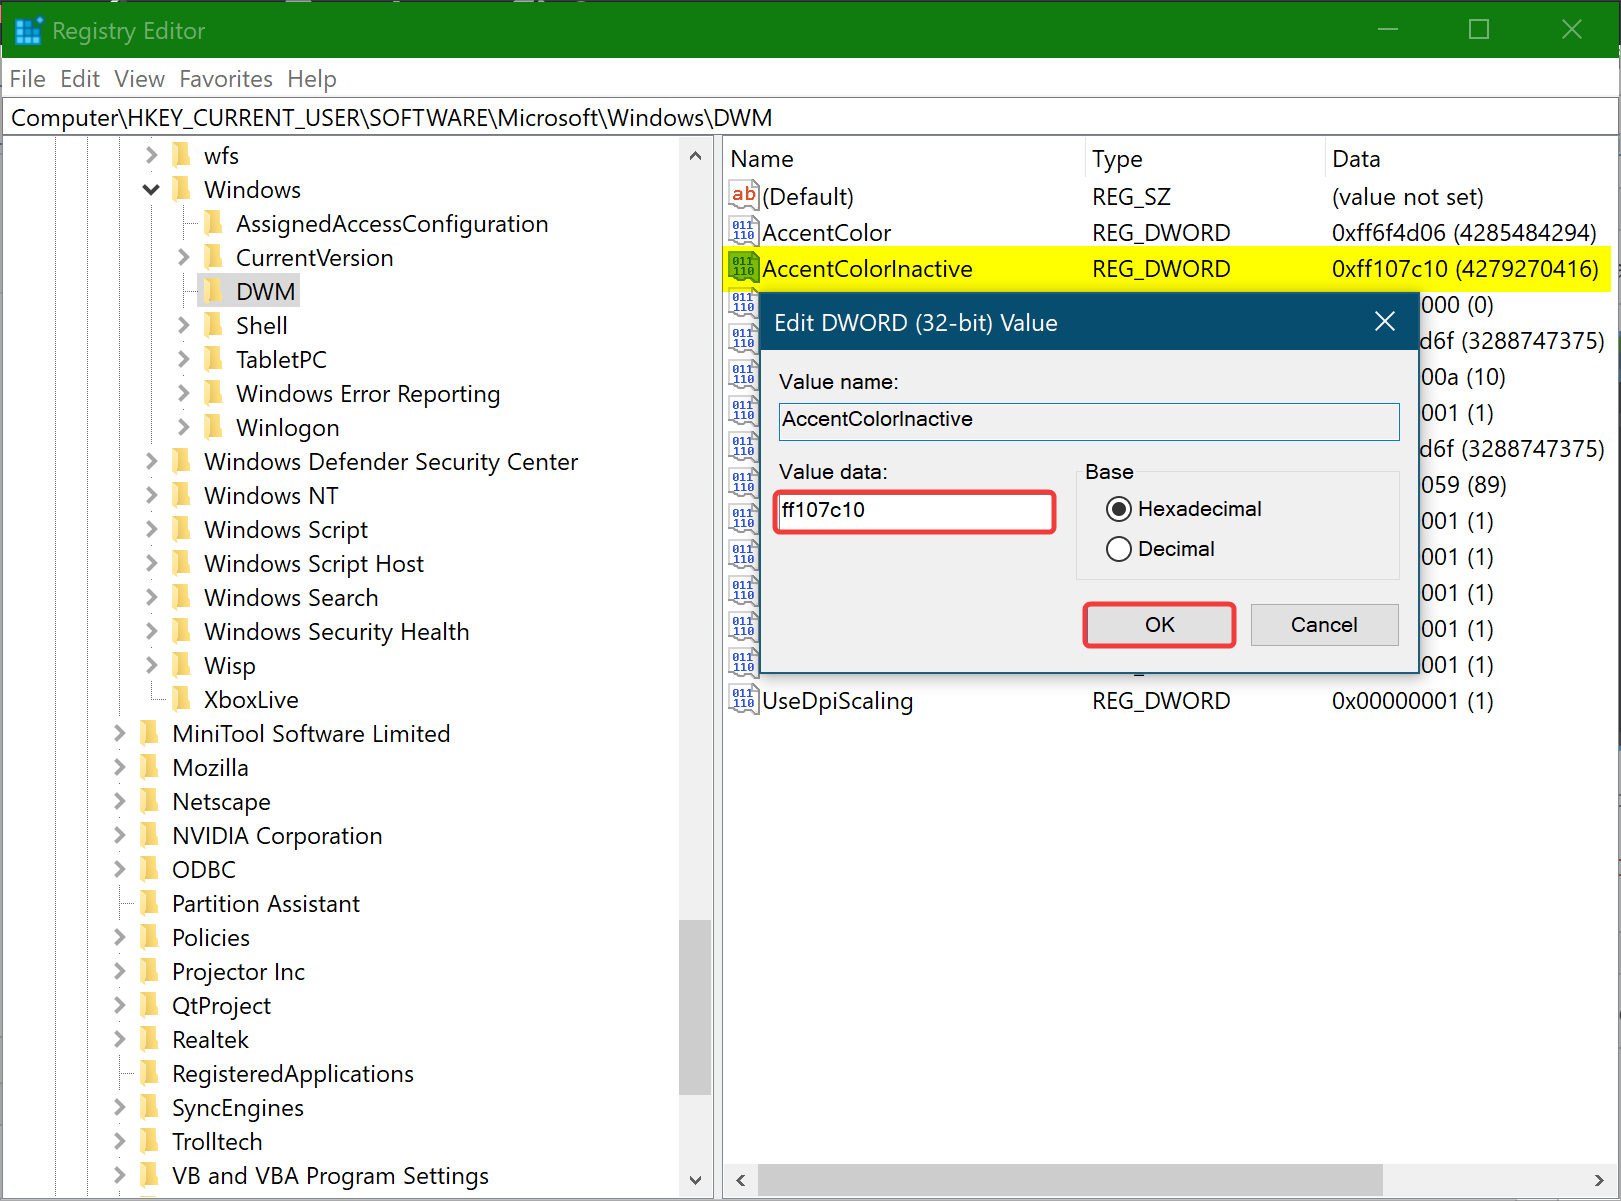1621x1201 pixels.
Task: Select the VB and VBA Program Settings key
Action: 330,1176
